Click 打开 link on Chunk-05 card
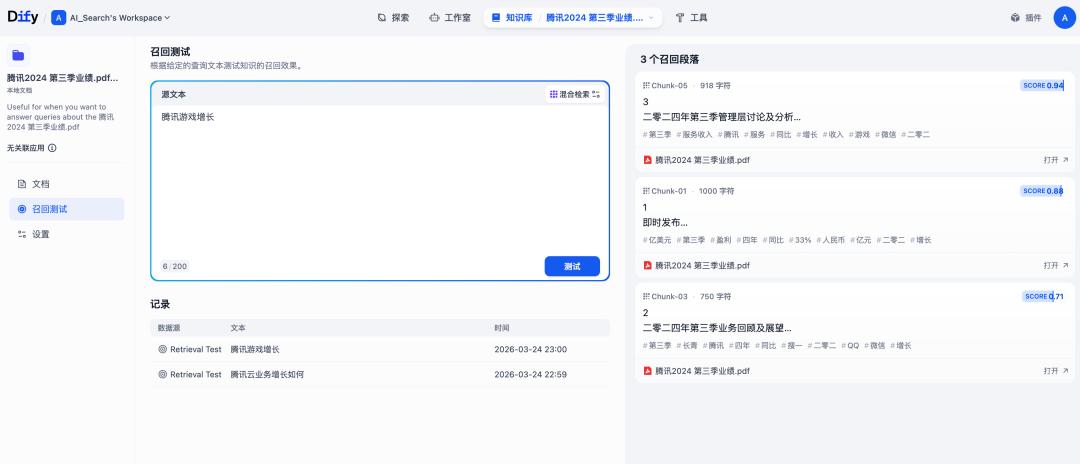The width and height of the screenshot is (1080, 464). pos(1056,160)
